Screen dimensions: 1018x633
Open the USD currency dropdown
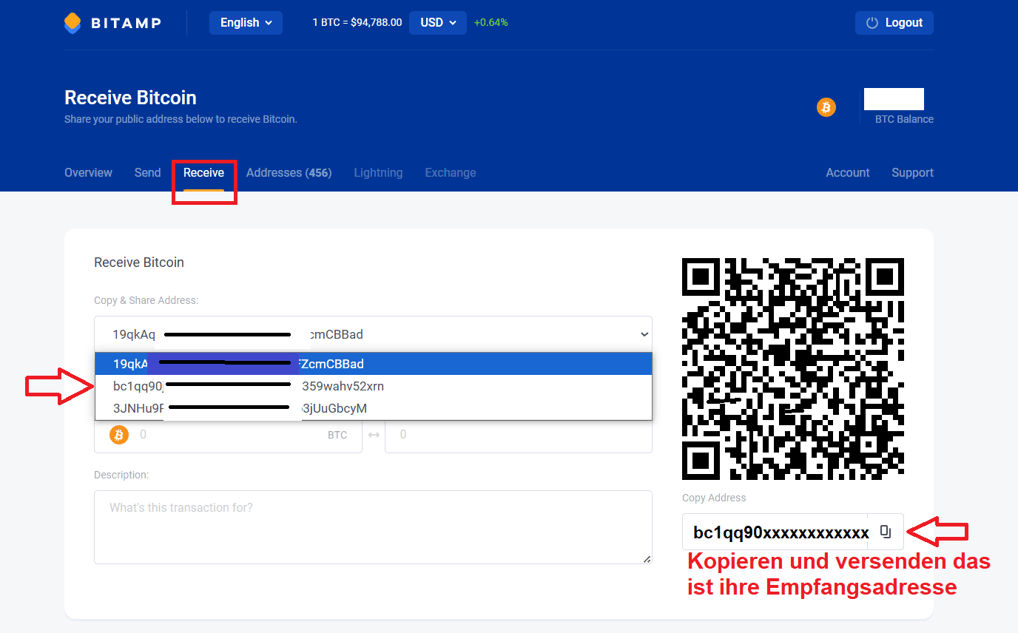pos(438,23)
